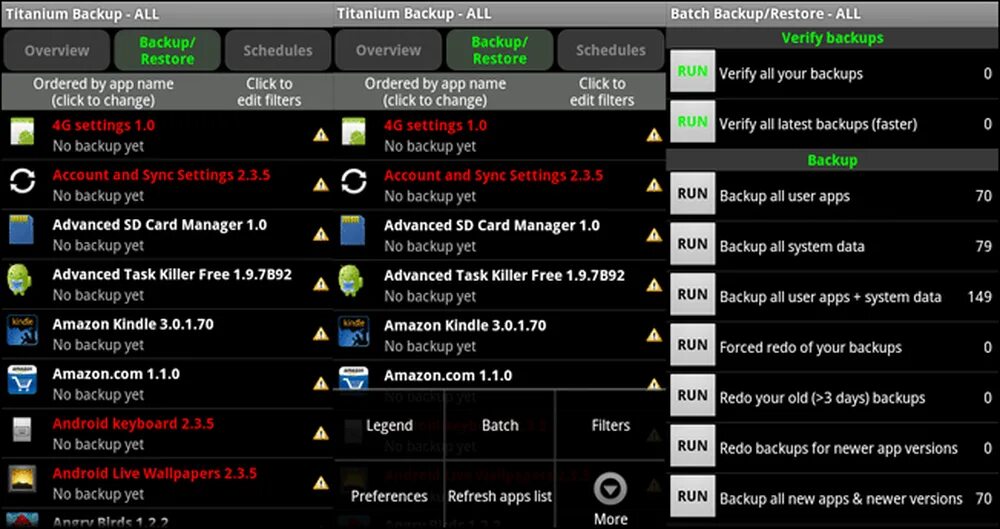Click Advanced Task Killer android icon, left screen
This screenshot has width=1000, height=529.
click(x=19, y=281)
